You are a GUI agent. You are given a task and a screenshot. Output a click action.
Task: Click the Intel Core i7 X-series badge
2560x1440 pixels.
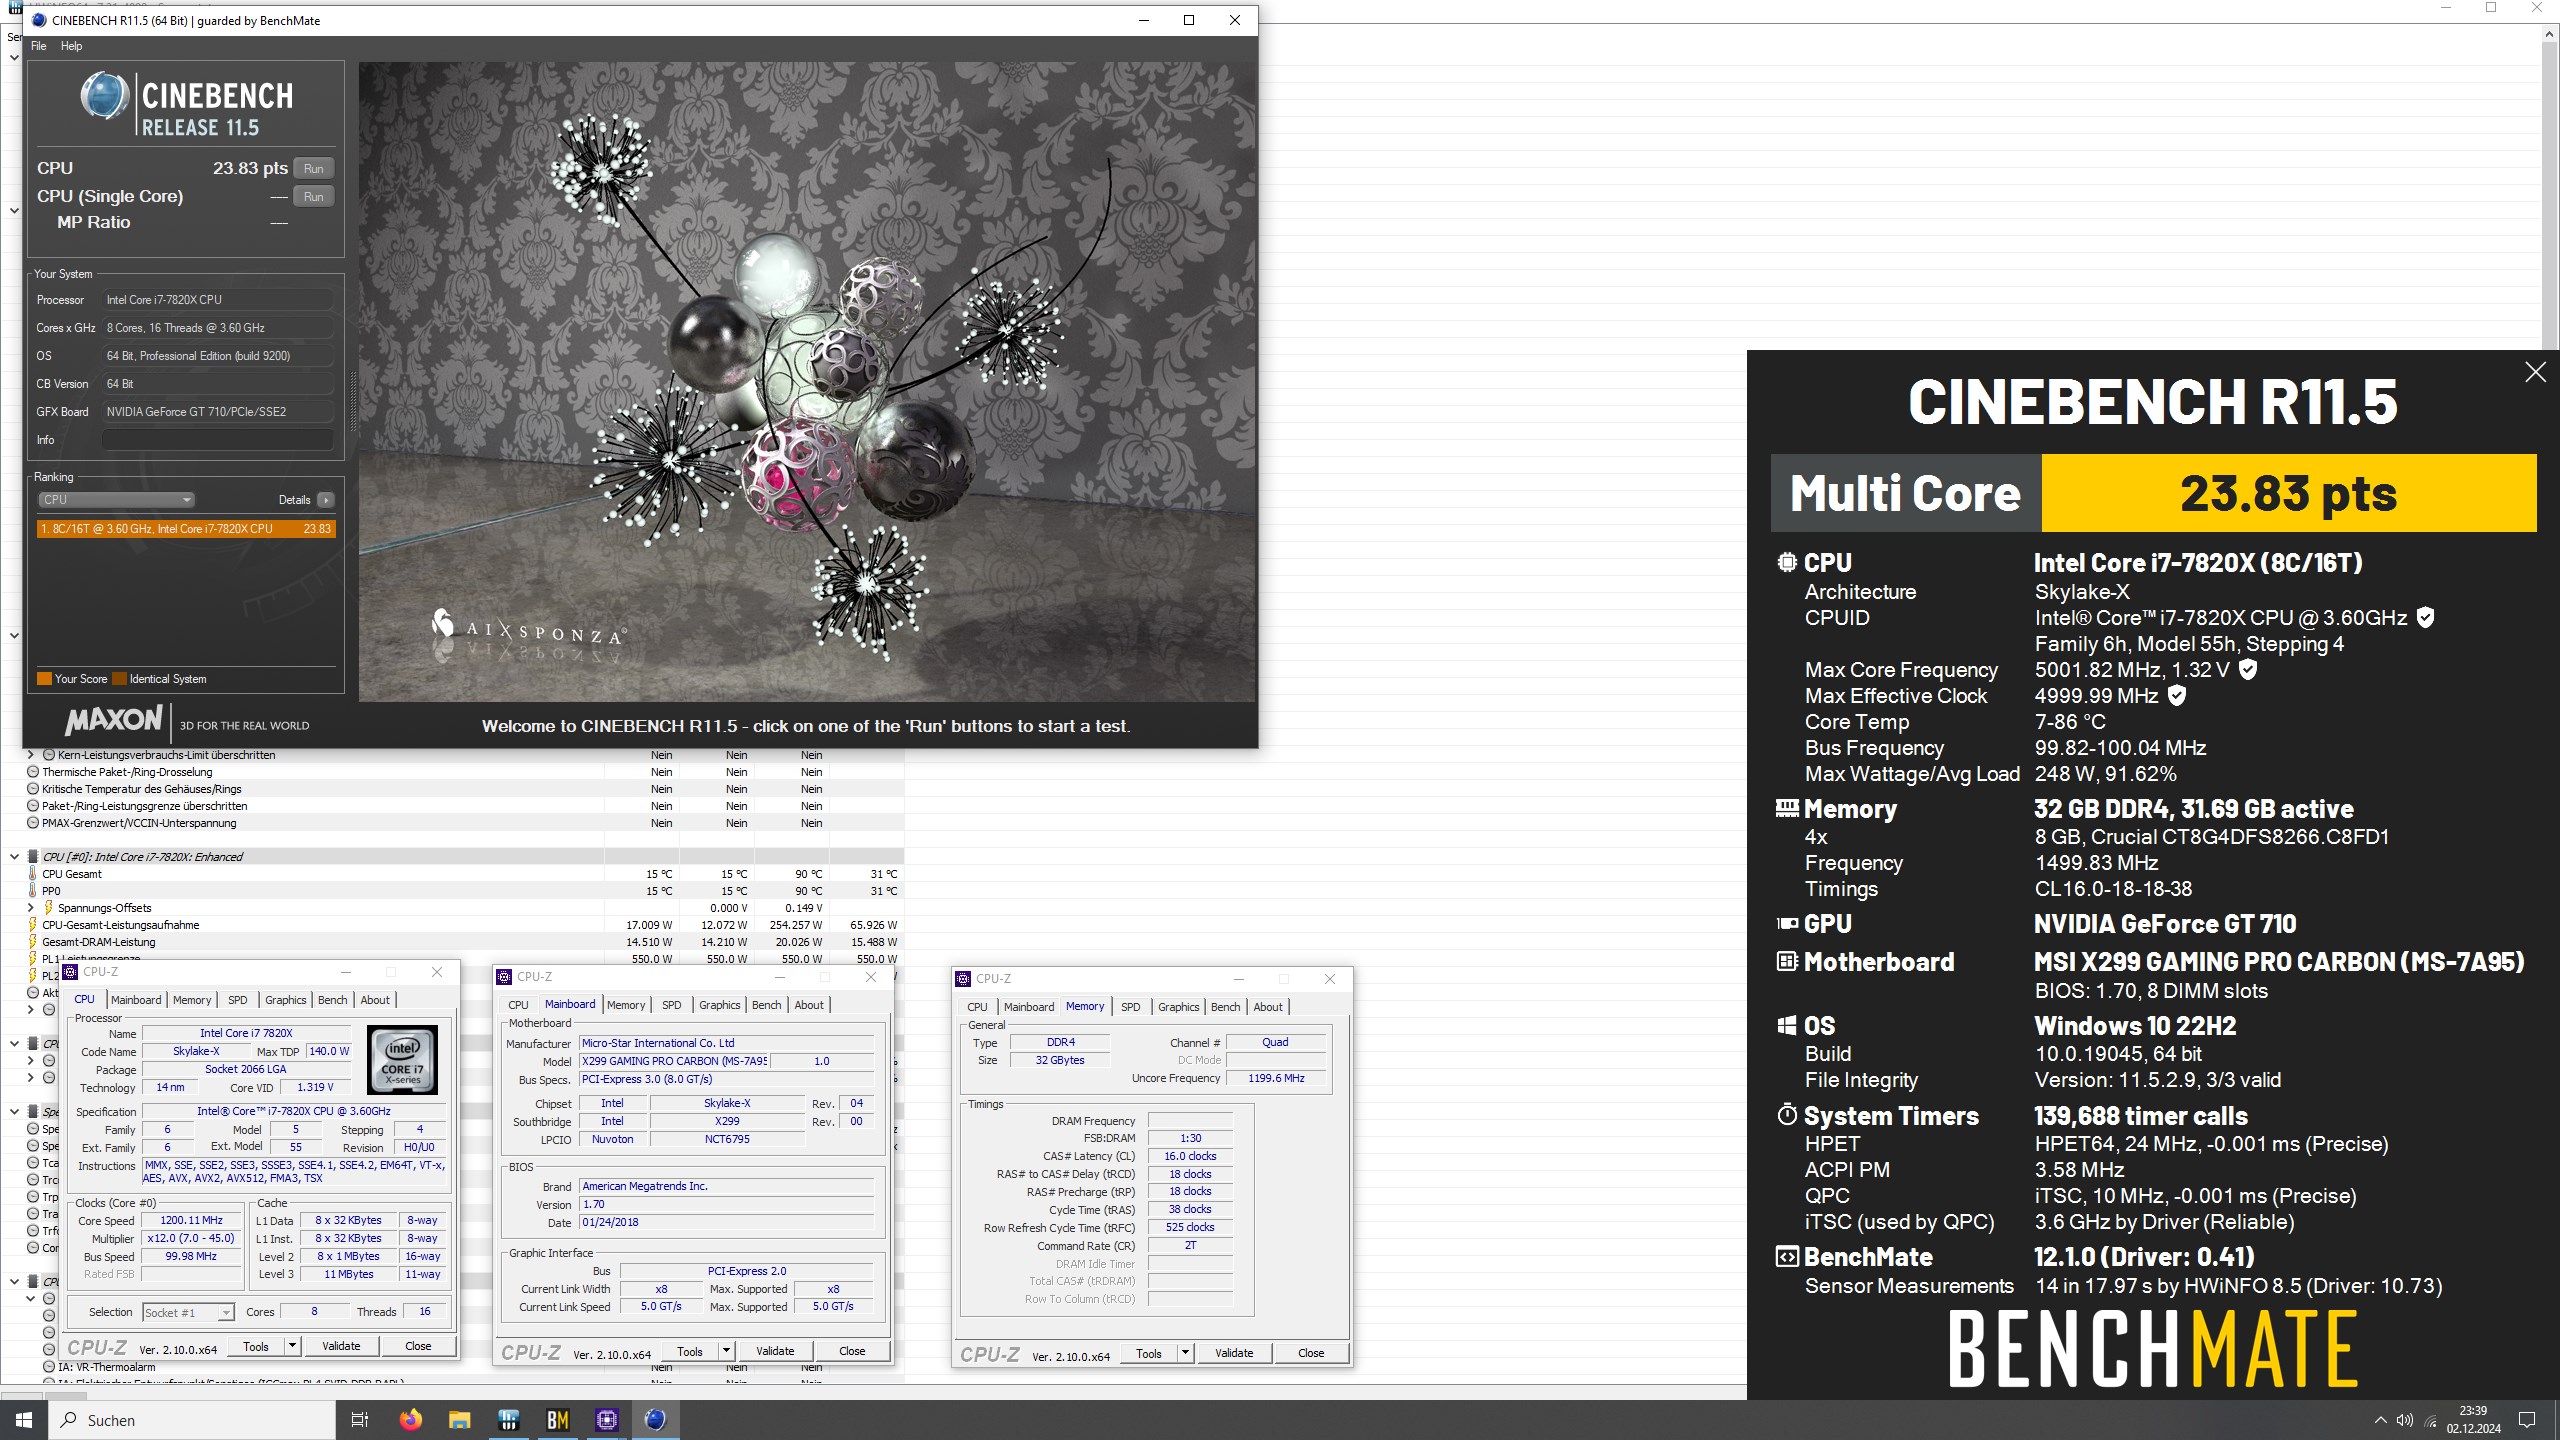pos(402,1059)
